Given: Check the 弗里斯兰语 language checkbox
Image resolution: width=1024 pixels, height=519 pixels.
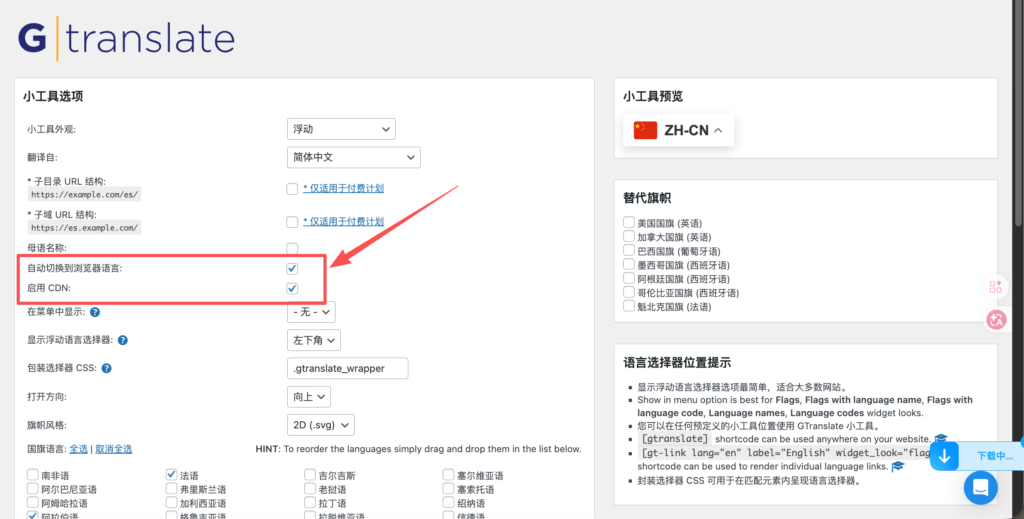Looking at the screenshot, I should click(171, 488).
